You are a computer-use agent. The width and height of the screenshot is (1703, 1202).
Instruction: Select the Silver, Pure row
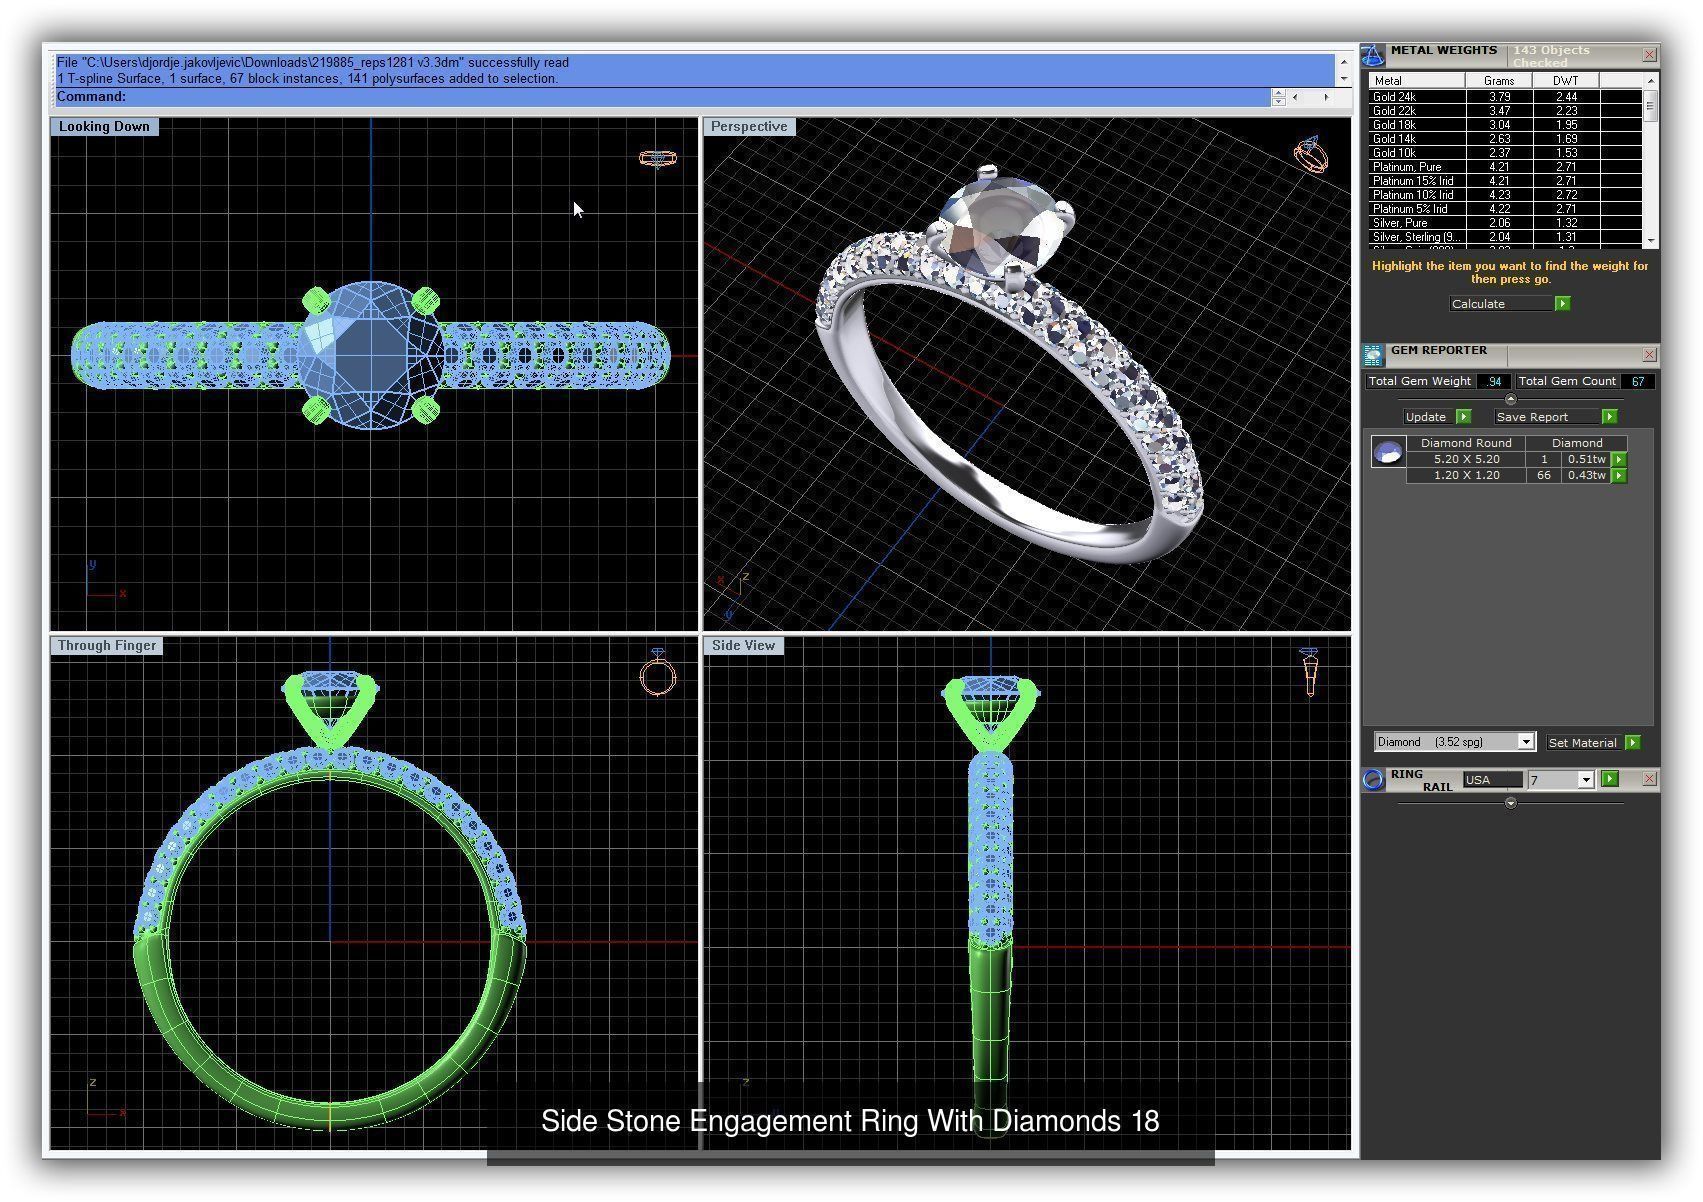[x=1505, y=223]
